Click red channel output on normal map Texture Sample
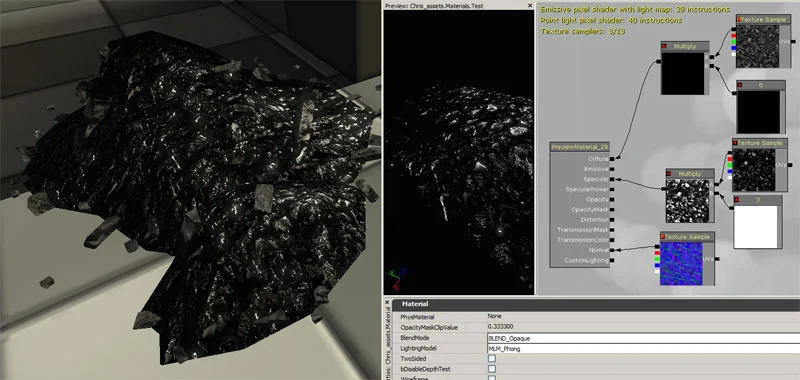This screenshot has width=800, height=380. tap(657, 253)
